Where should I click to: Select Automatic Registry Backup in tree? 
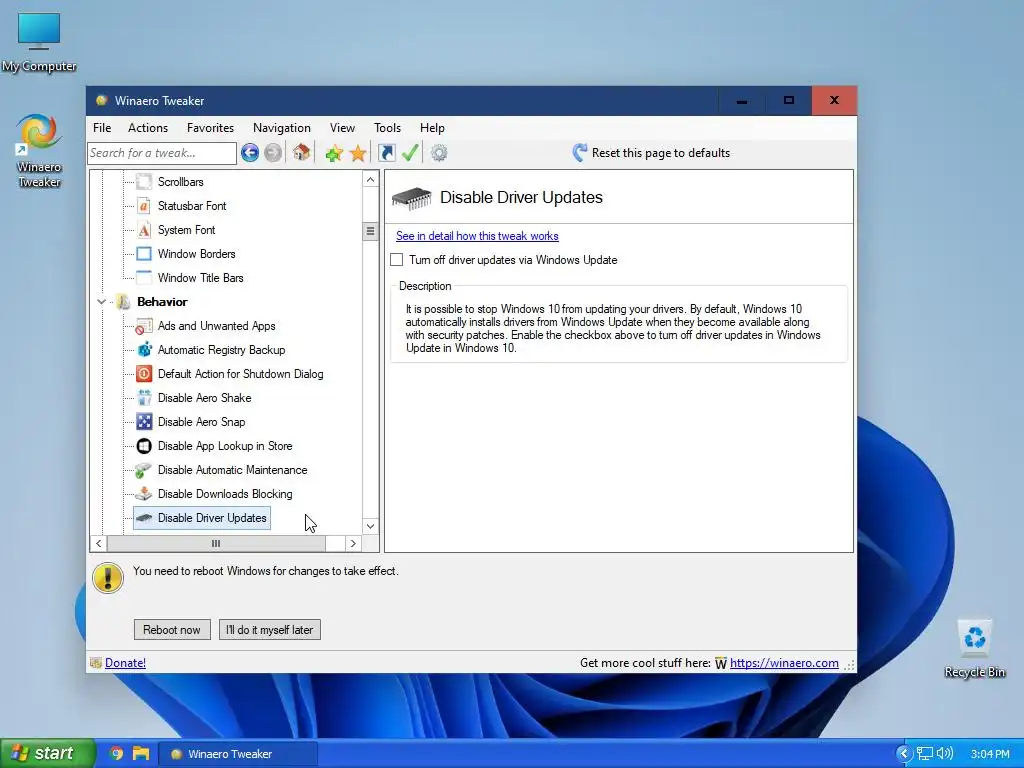click(221, 350)
